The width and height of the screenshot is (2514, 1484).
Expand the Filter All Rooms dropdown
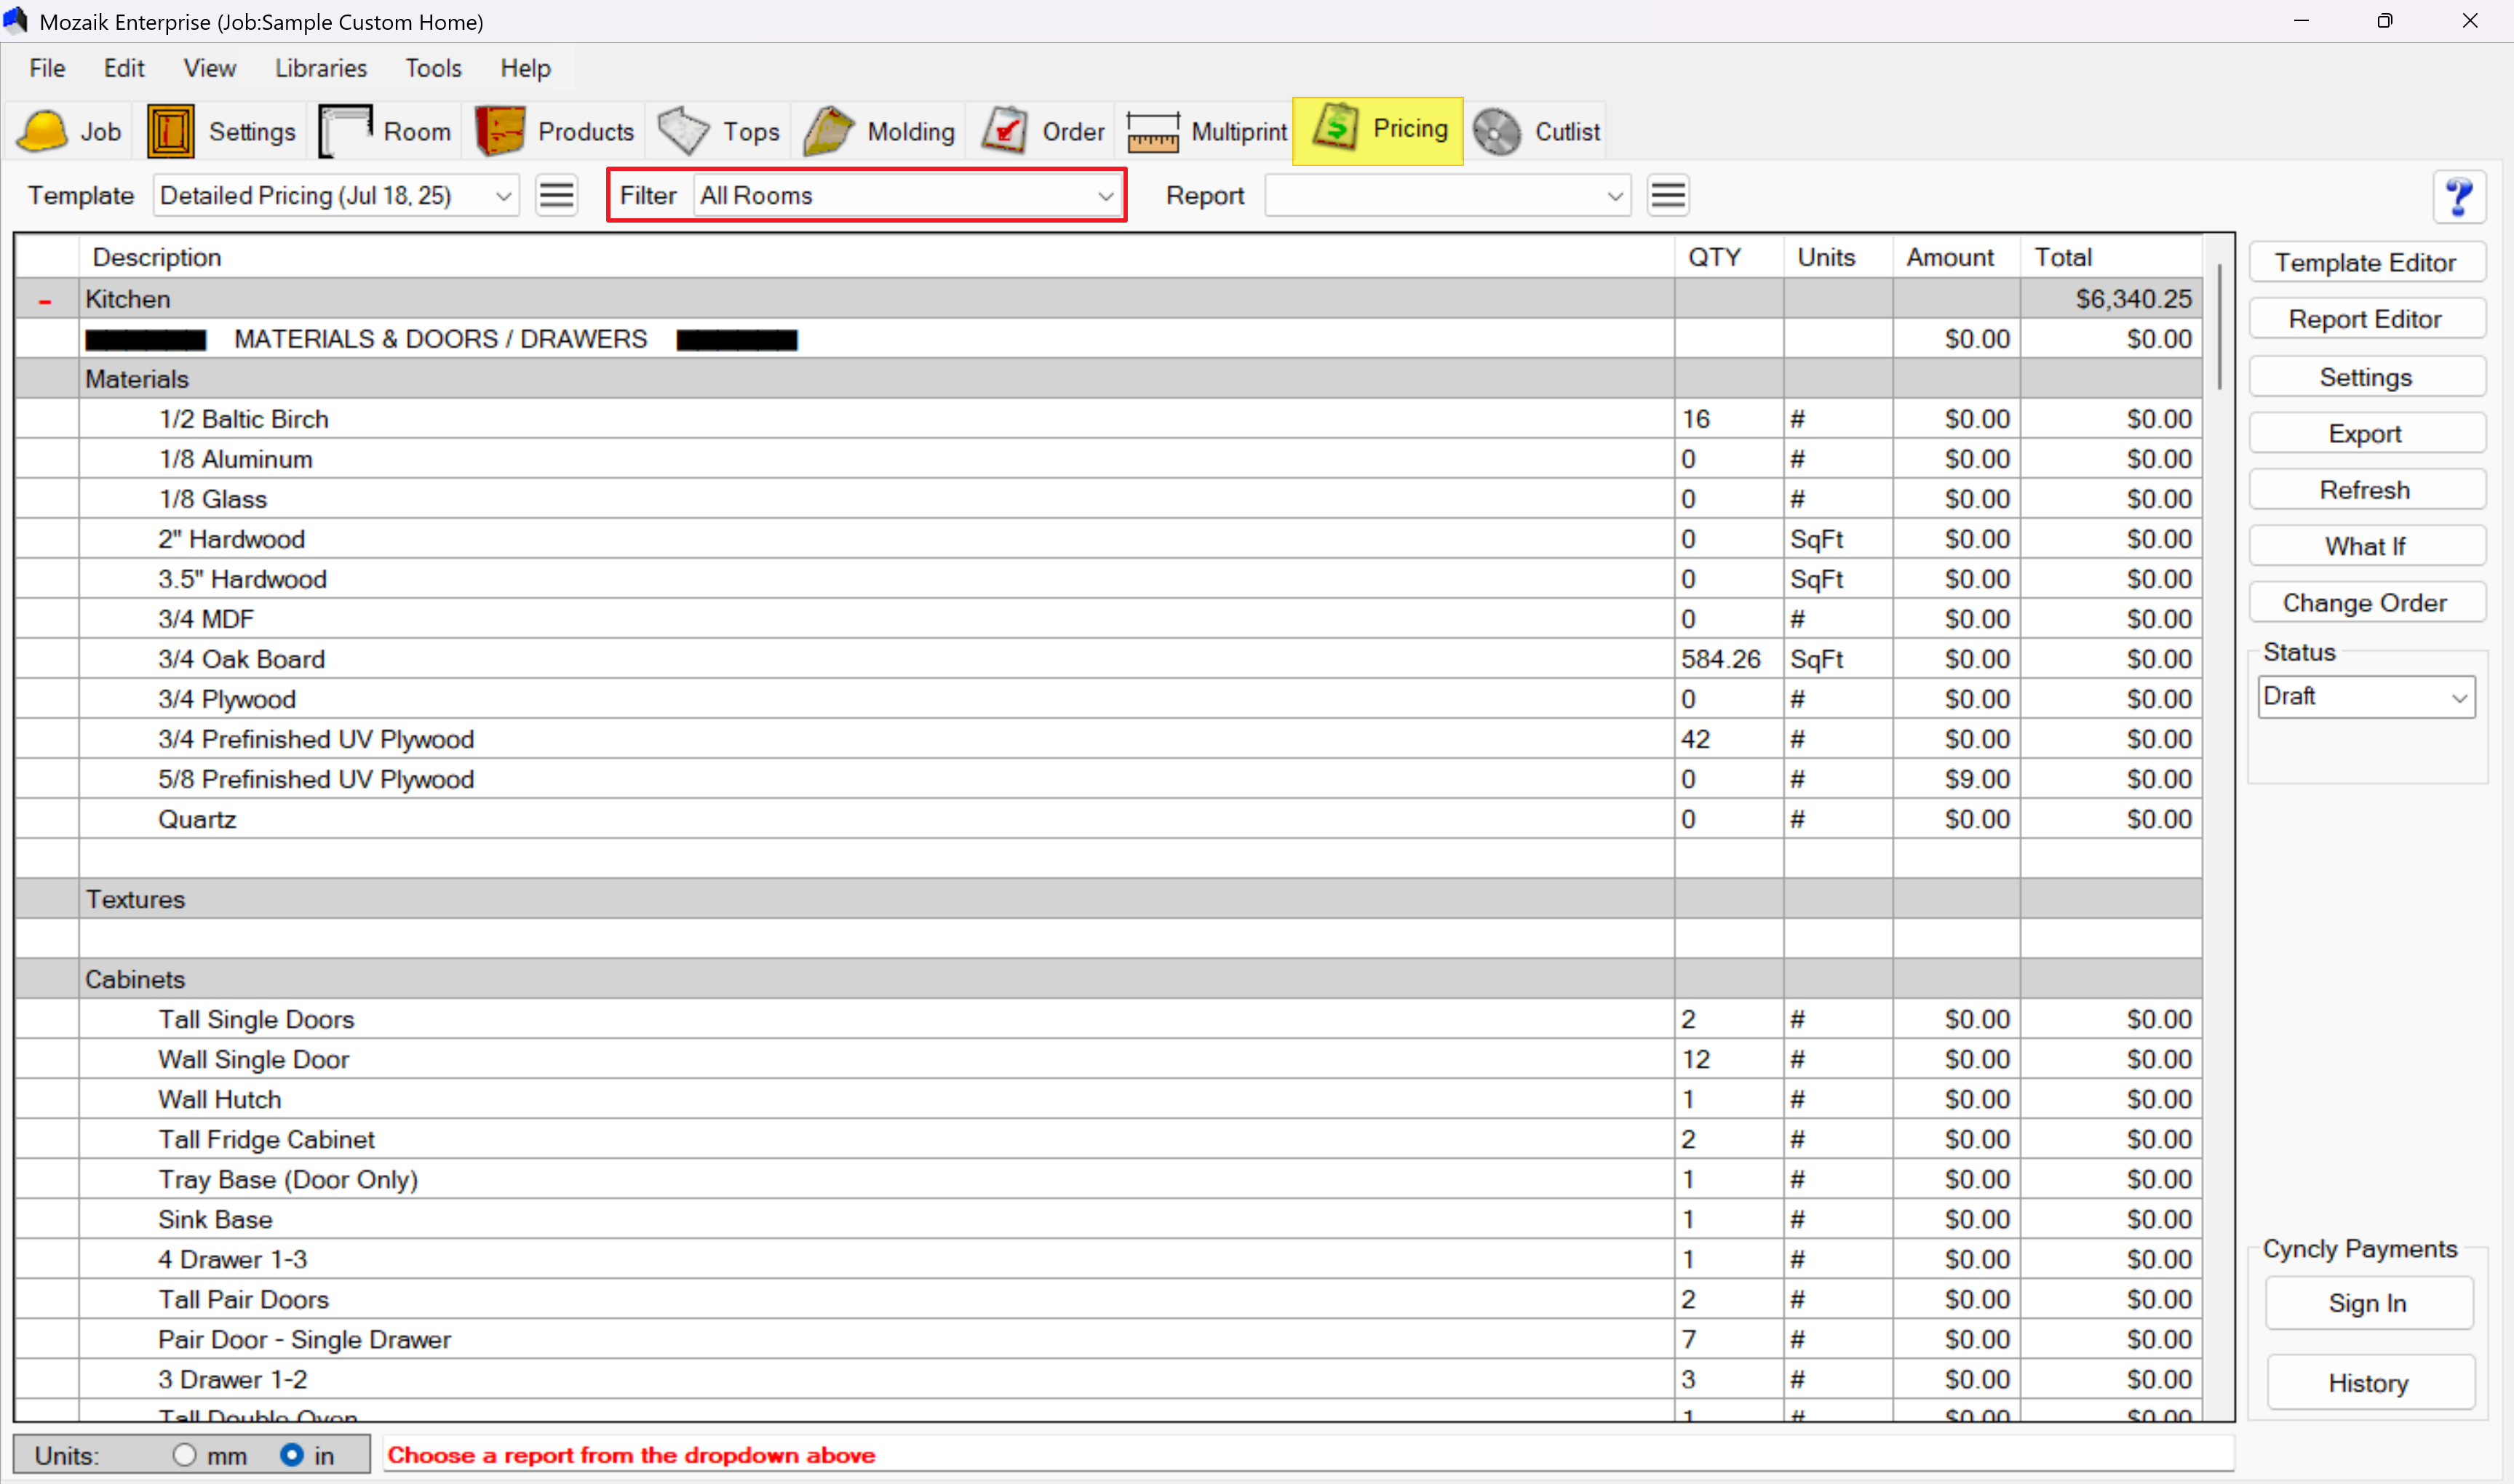click(x=1105, y=196)
